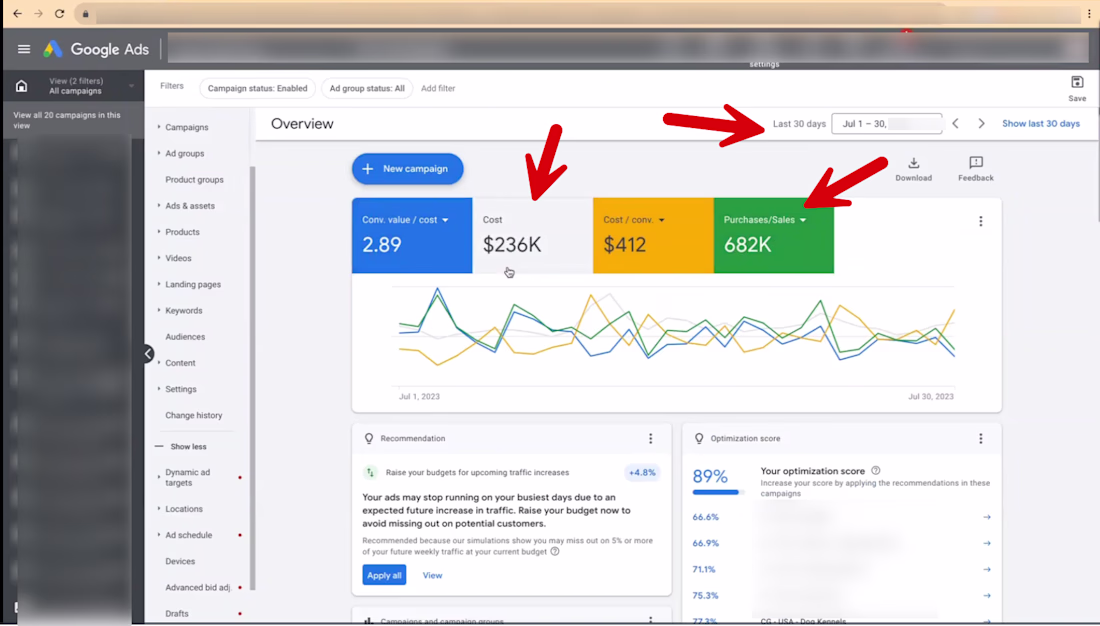Click the Apply all button

coord(384,575)
